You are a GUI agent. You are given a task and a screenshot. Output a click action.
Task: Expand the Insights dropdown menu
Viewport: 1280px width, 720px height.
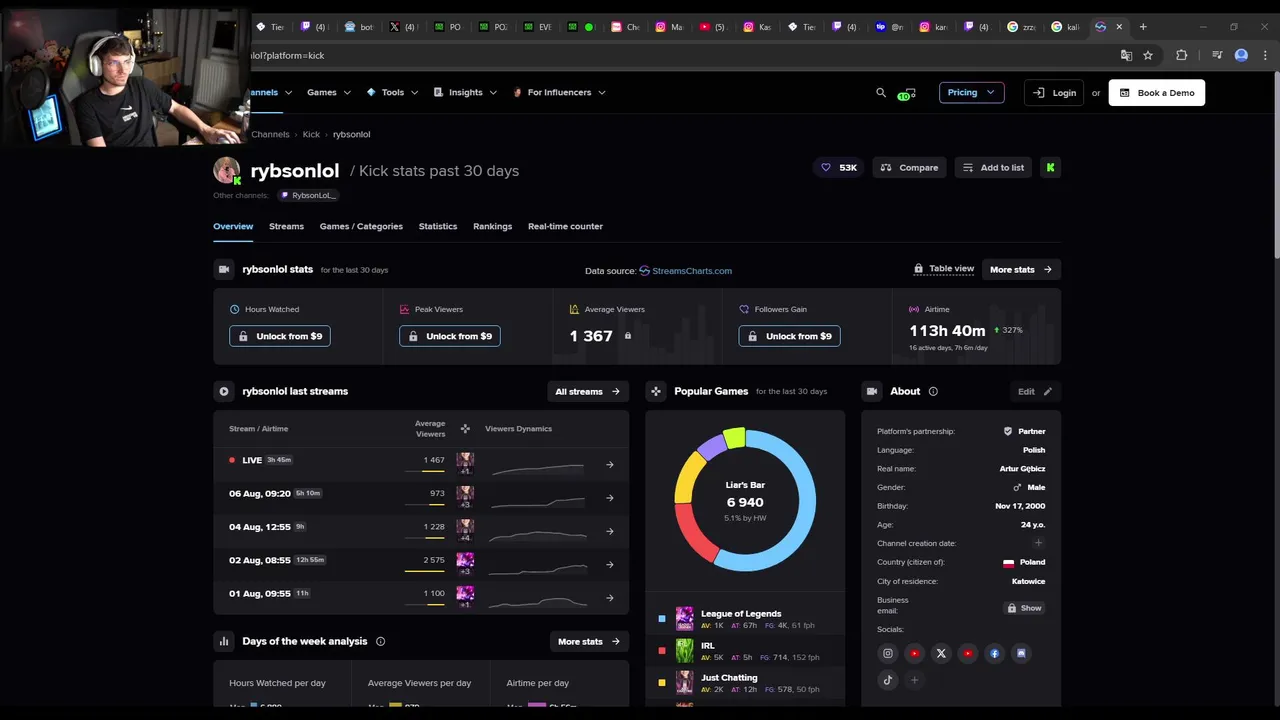coord(465,92)
